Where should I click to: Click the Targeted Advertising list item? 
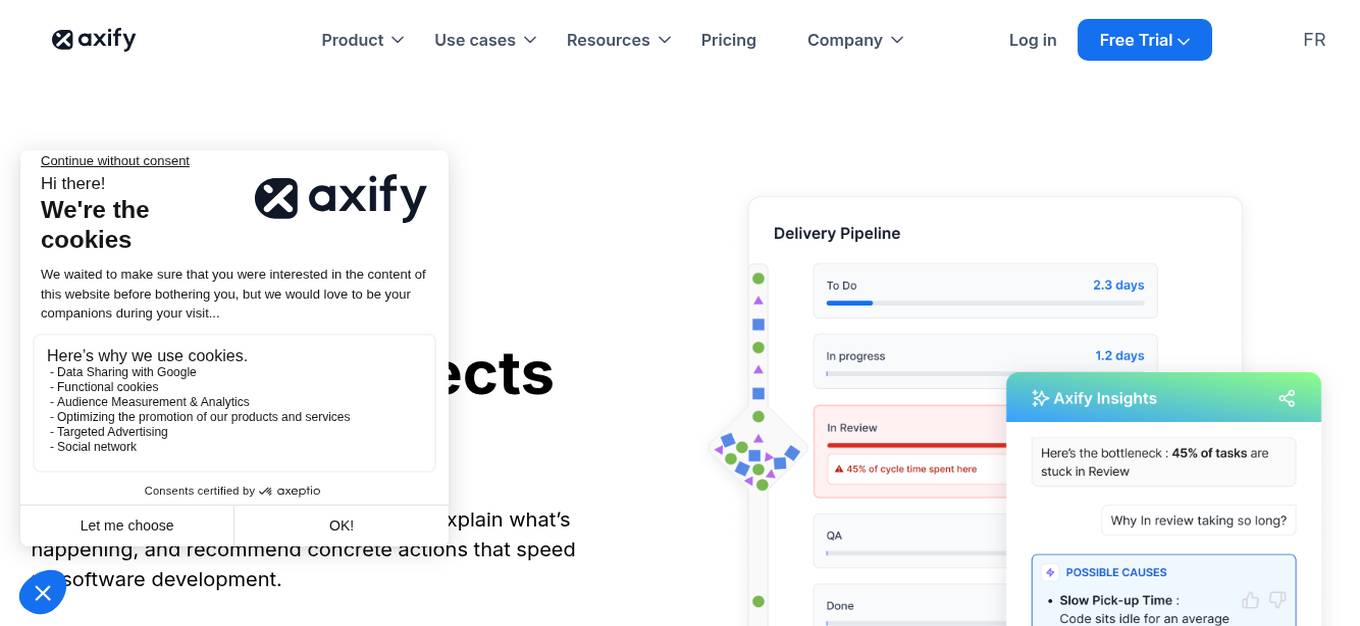tap(110, 431)
